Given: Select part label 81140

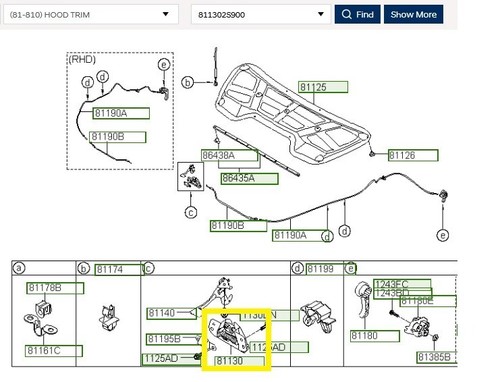Looking at the screenshot, I should (172, 313).
